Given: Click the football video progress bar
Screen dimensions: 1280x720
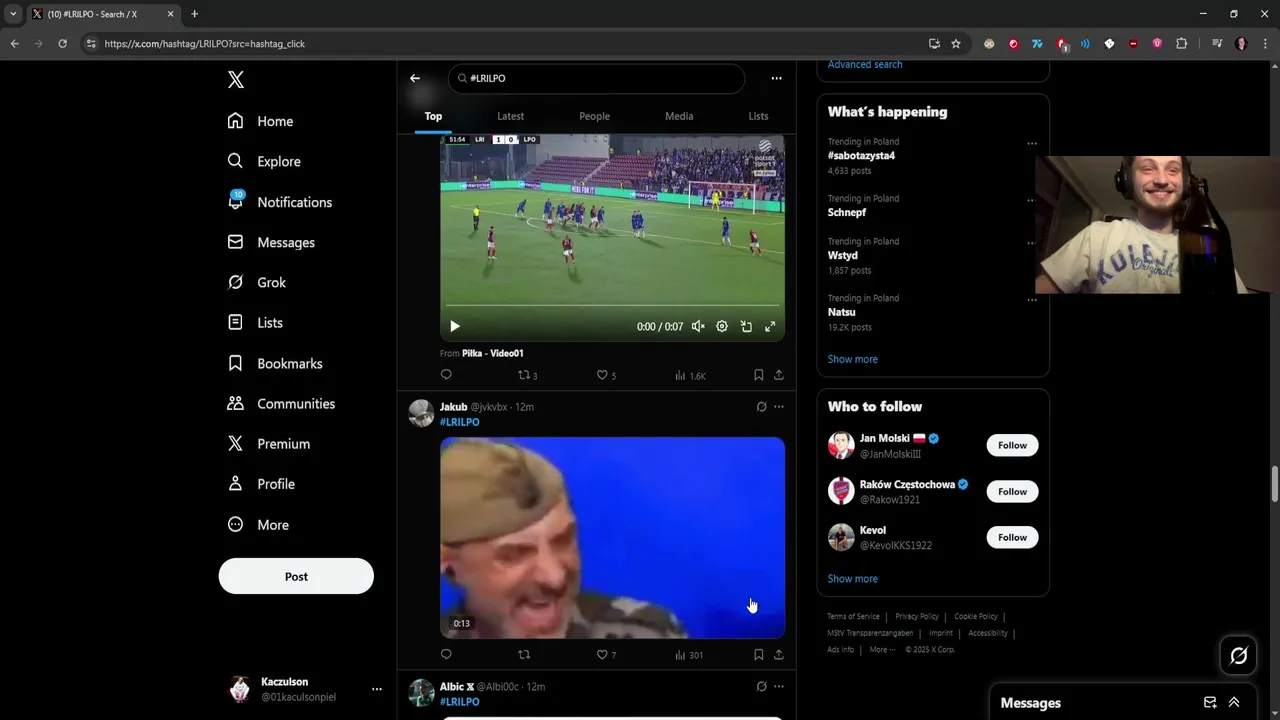Looking at the screenshot, I should [612, 305].
